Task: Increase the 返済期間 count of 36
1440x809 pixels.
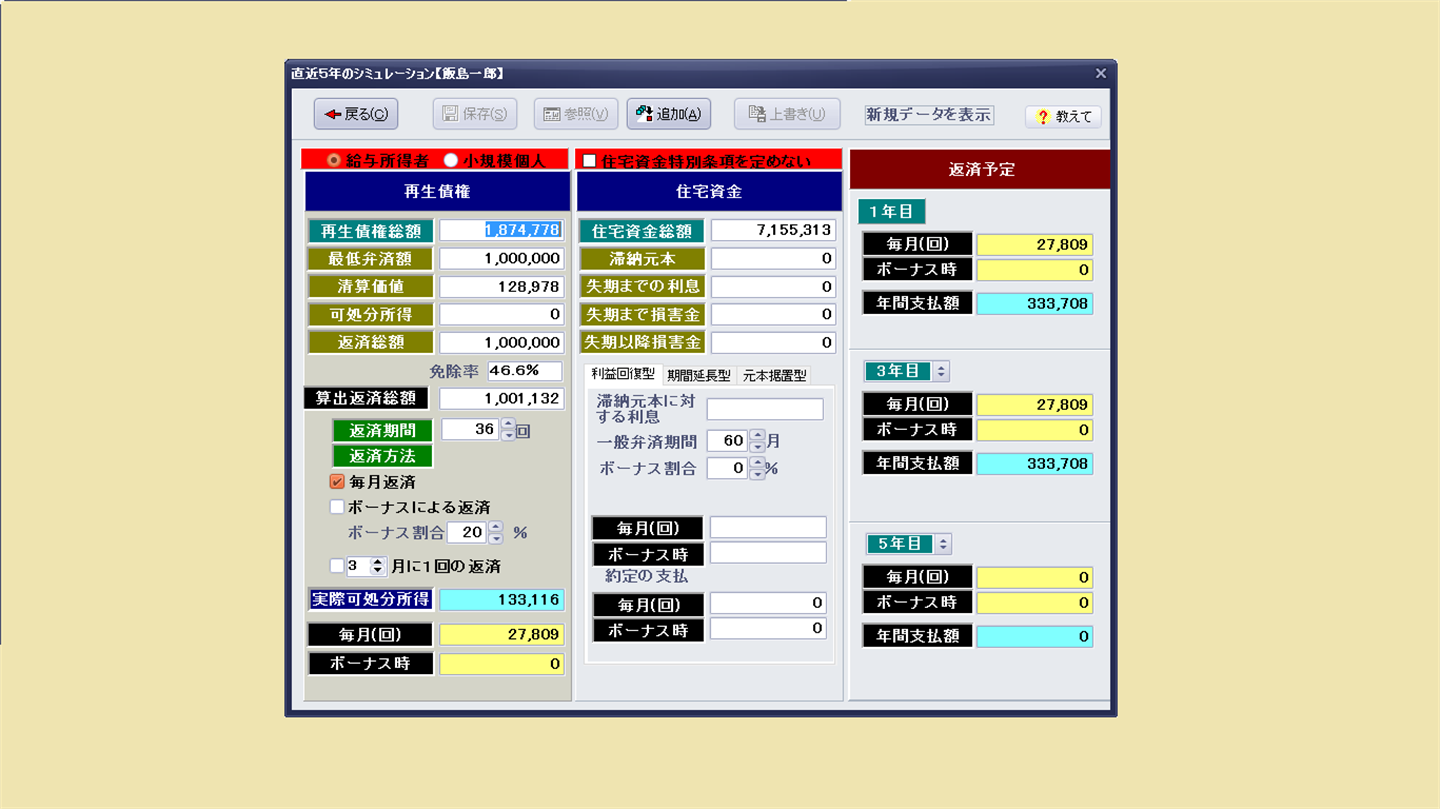Action: [x=508, y=425]
